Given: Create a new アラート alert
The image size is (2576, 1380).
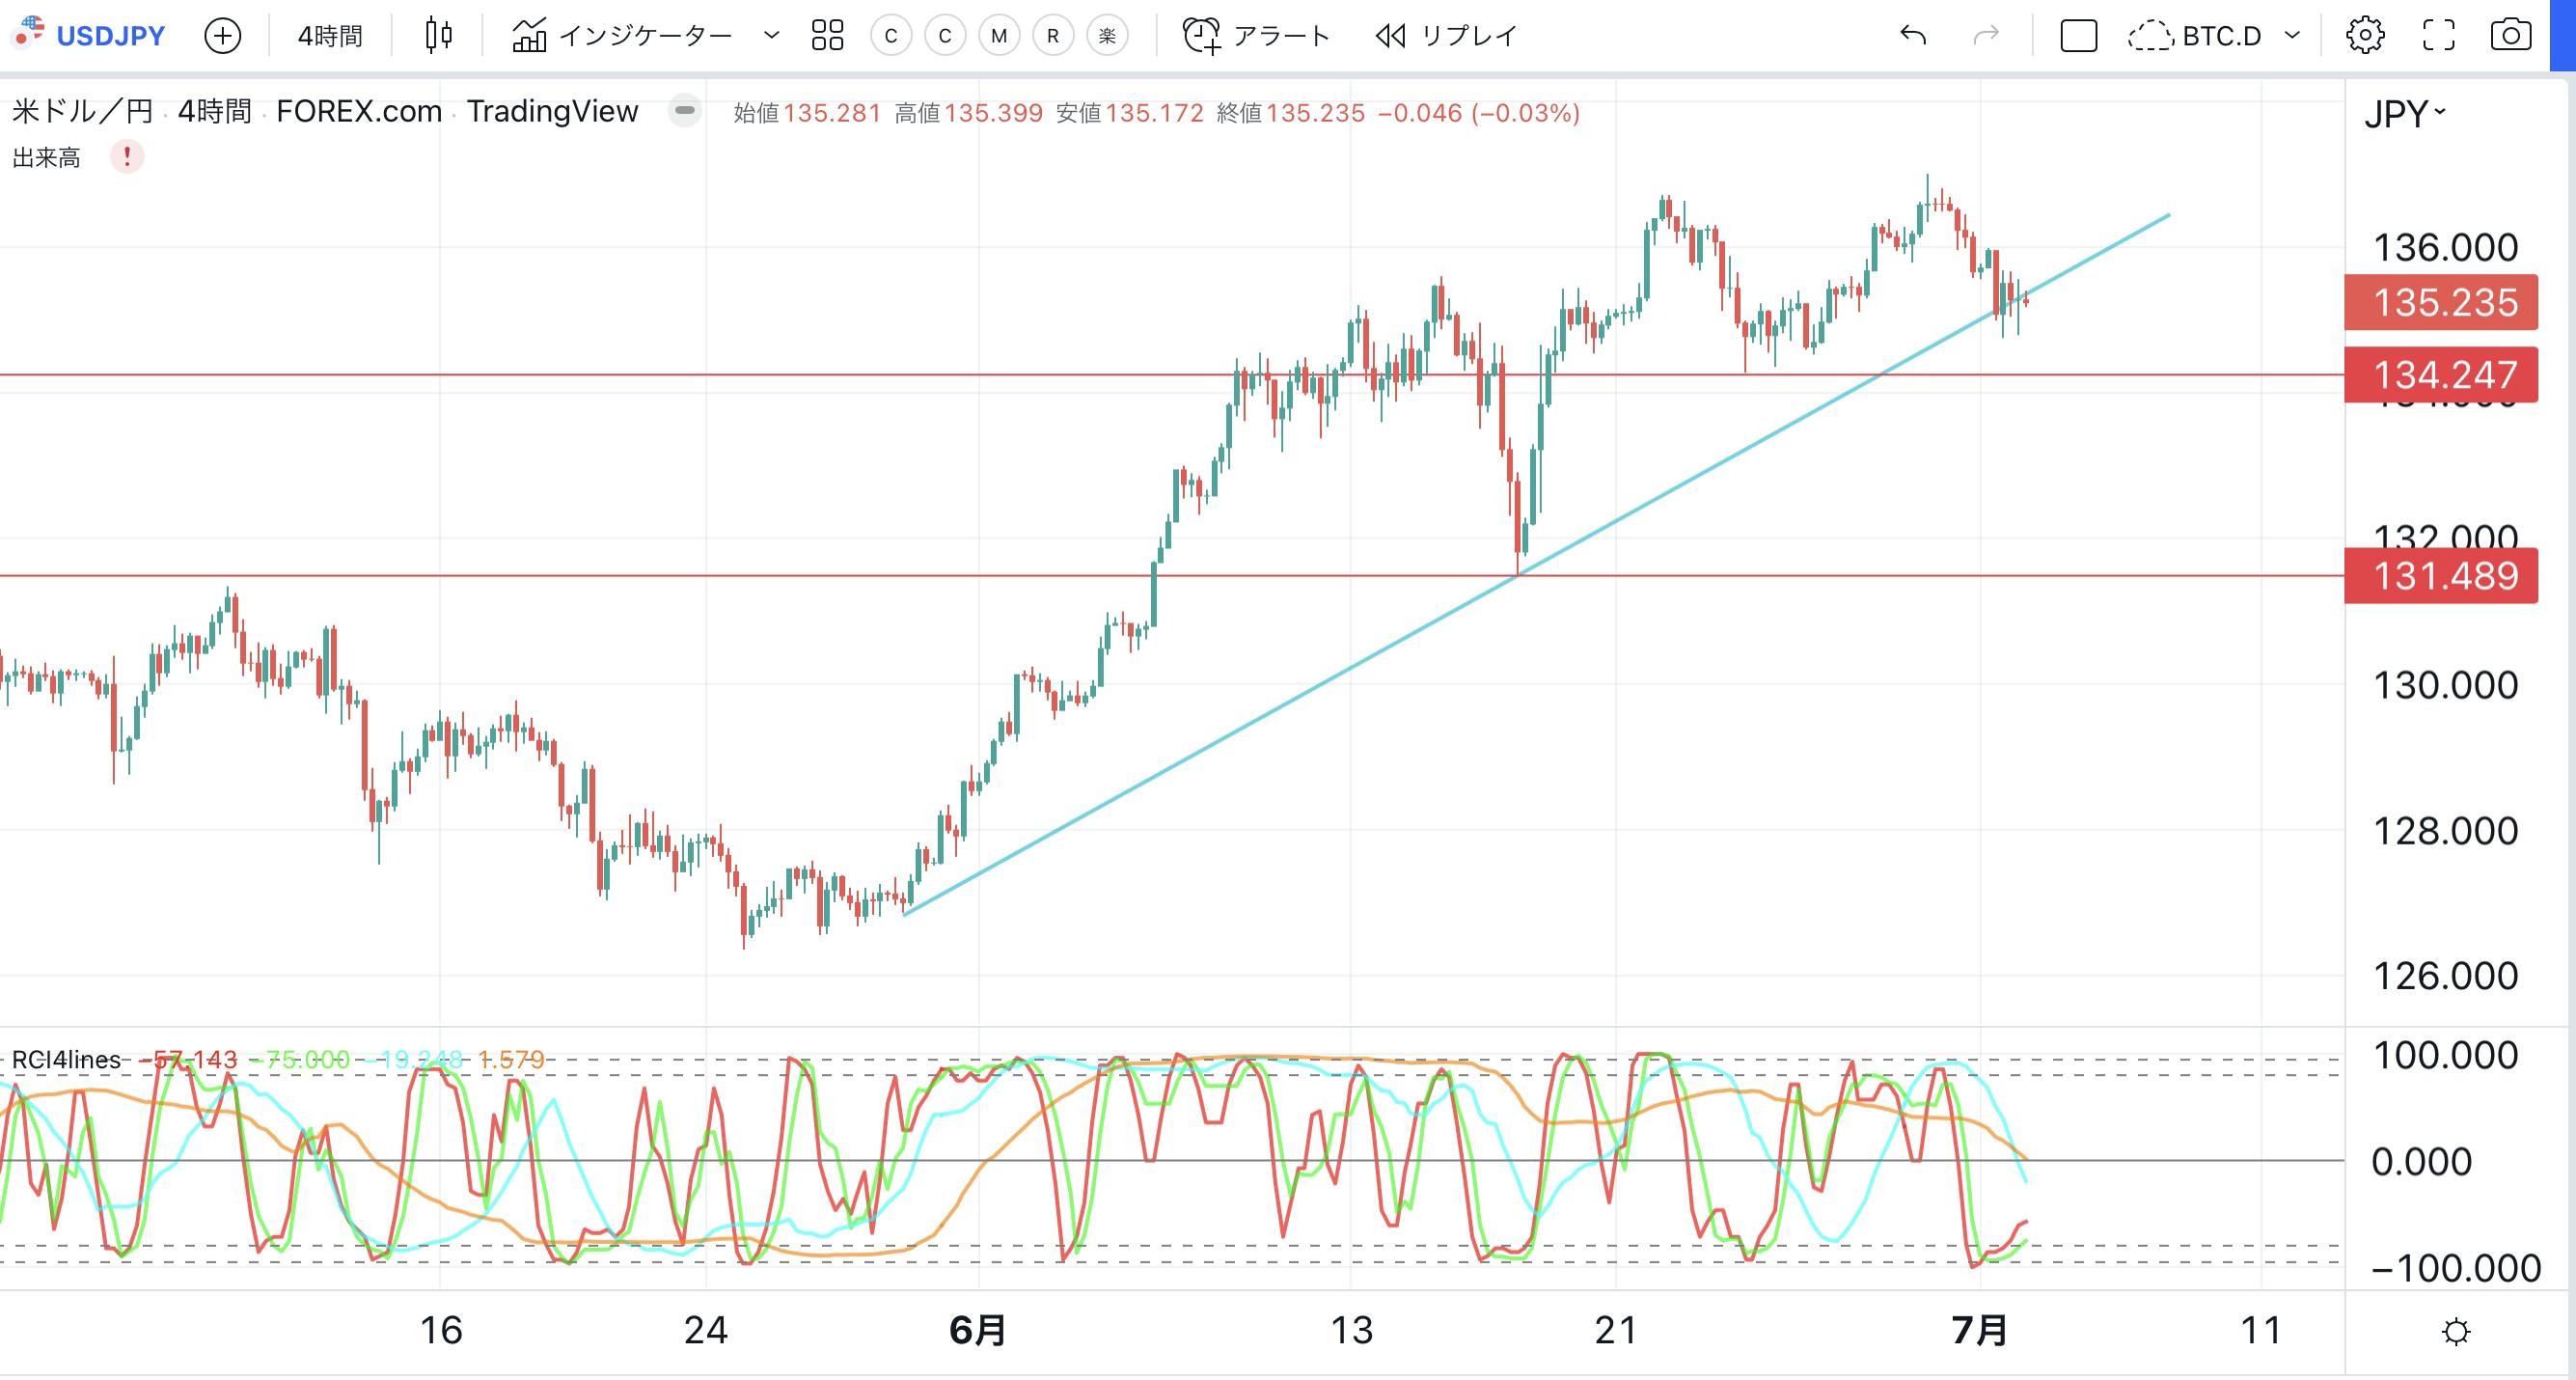Looking at the screenshot, I should pos(1257,36).
